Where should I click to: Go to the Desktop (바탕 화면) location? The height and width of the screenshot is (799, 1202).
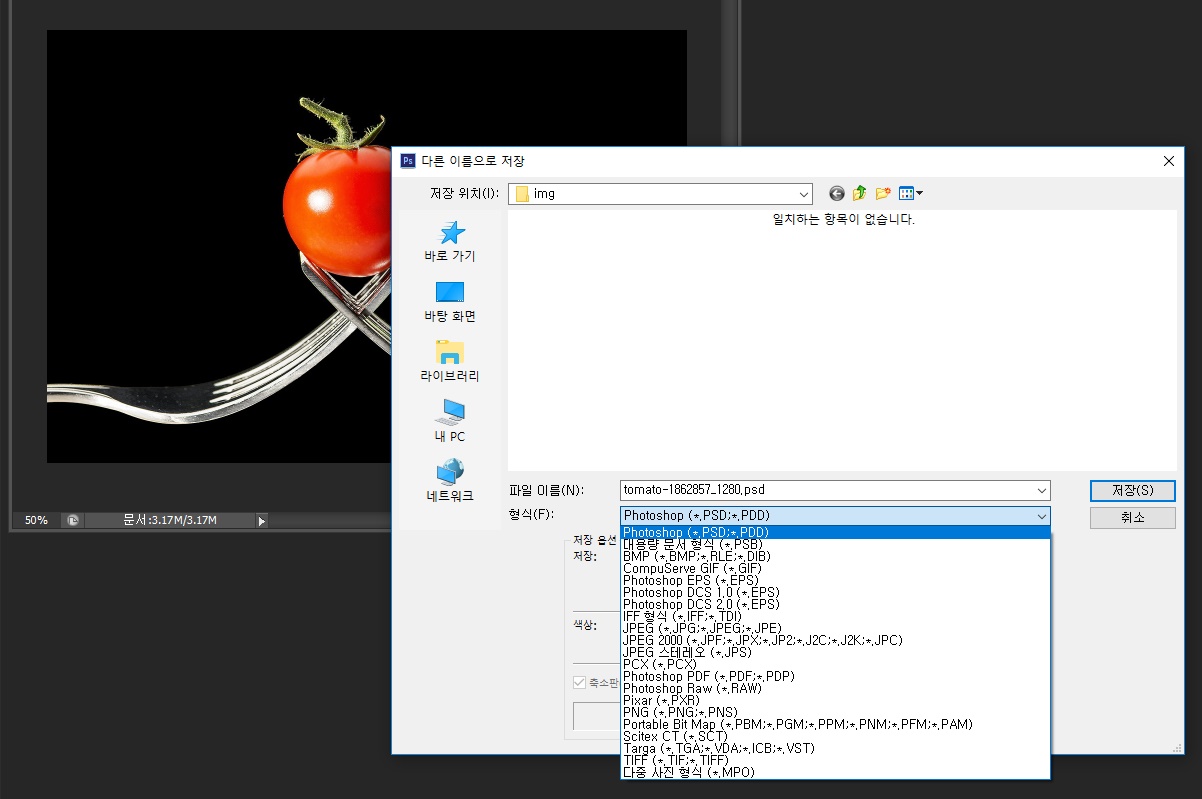click(x=450, y=301)
